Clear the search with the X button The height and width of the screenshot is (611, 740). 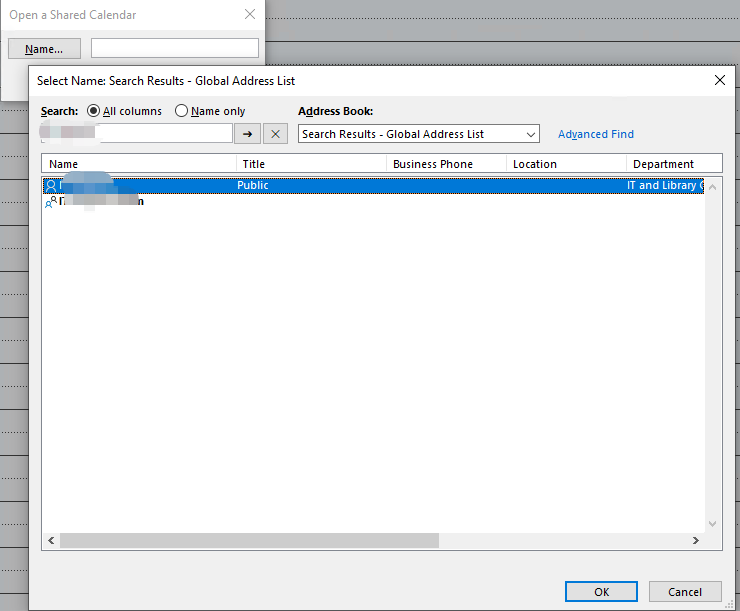(x=275, y=134)
